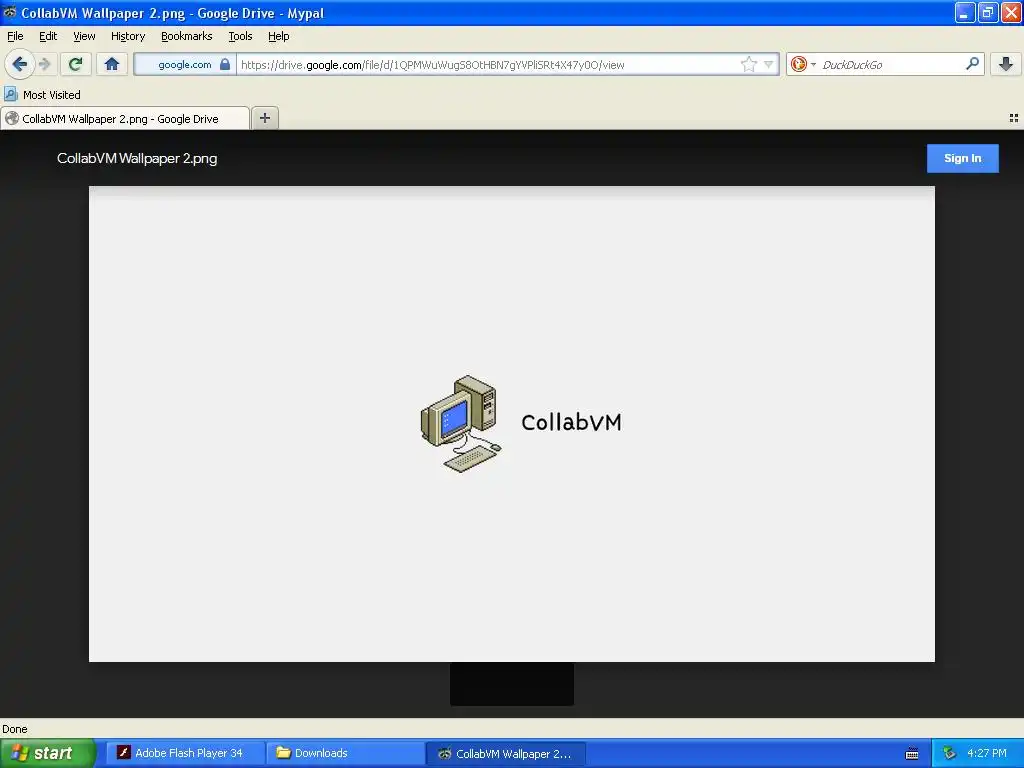Image resolution: width=1024 pixels, height=768 pixels.
Task: Open the Help menu
Action: tap(278, 36)
